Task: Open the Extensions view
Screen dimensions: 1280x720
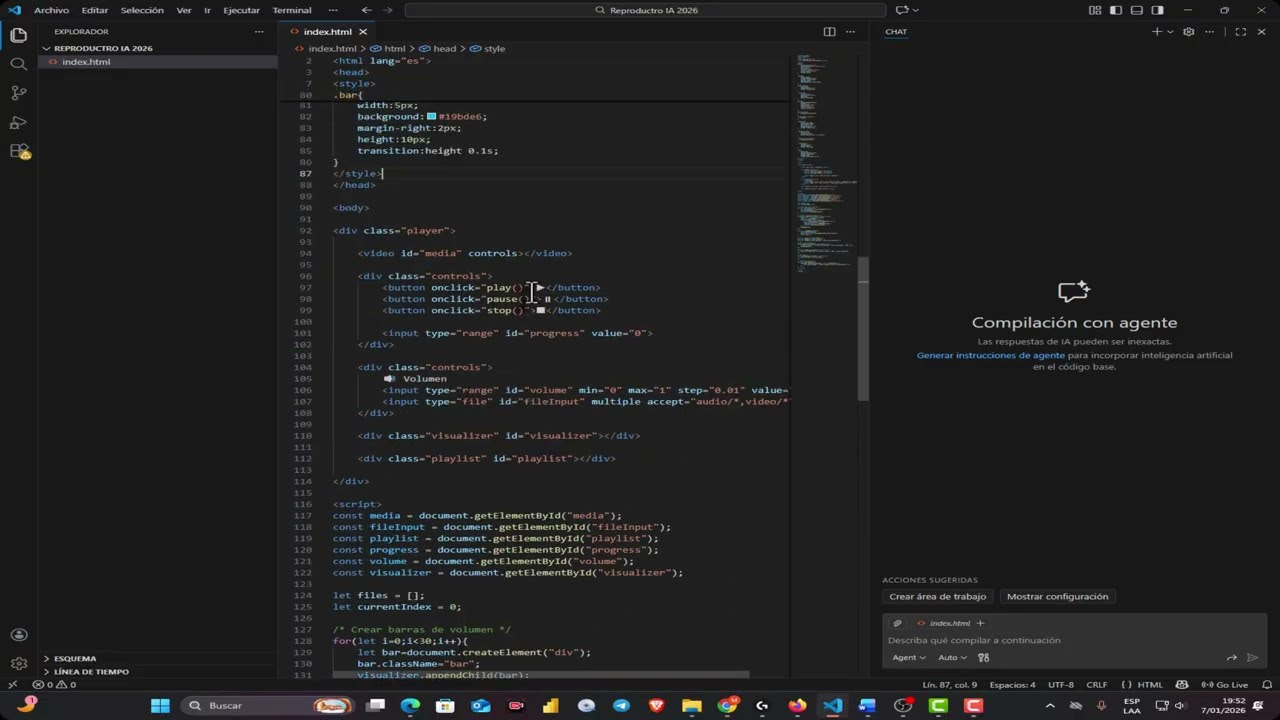Action: [18, 151]
